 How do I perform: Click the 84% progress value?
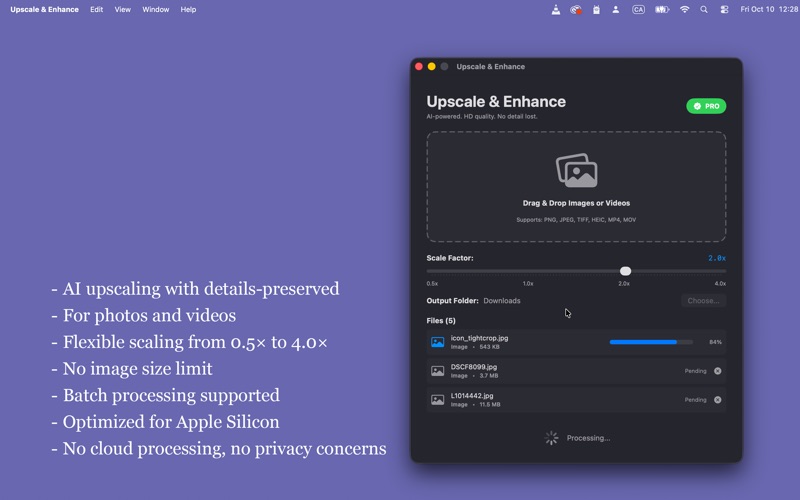[715, 342]
